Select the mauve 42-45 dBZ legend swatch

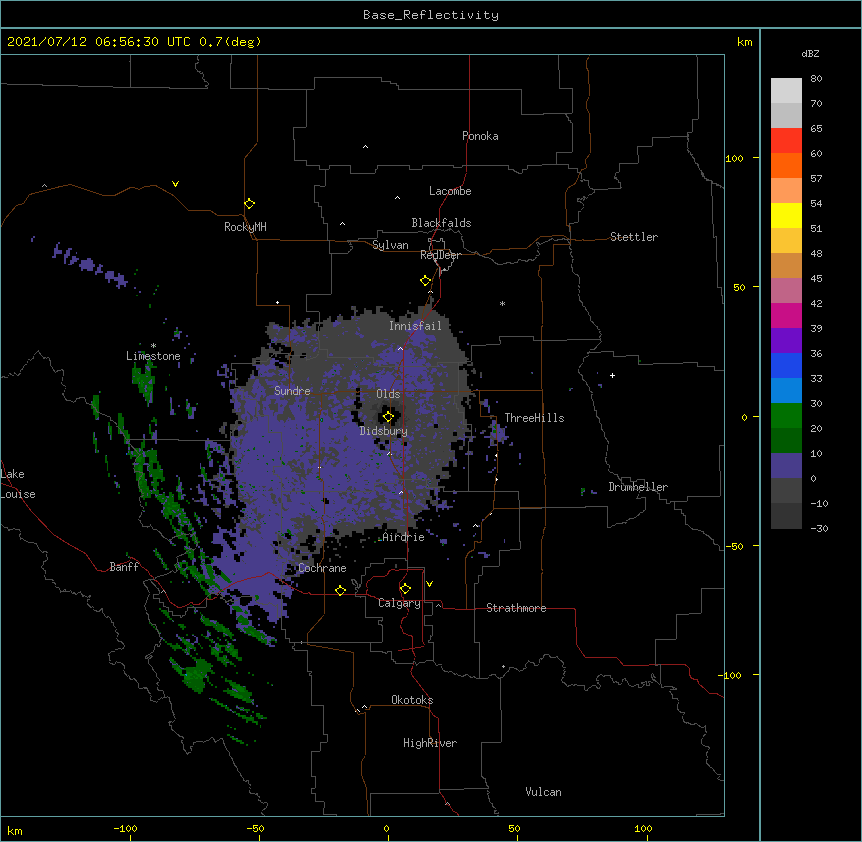point(786,290)
